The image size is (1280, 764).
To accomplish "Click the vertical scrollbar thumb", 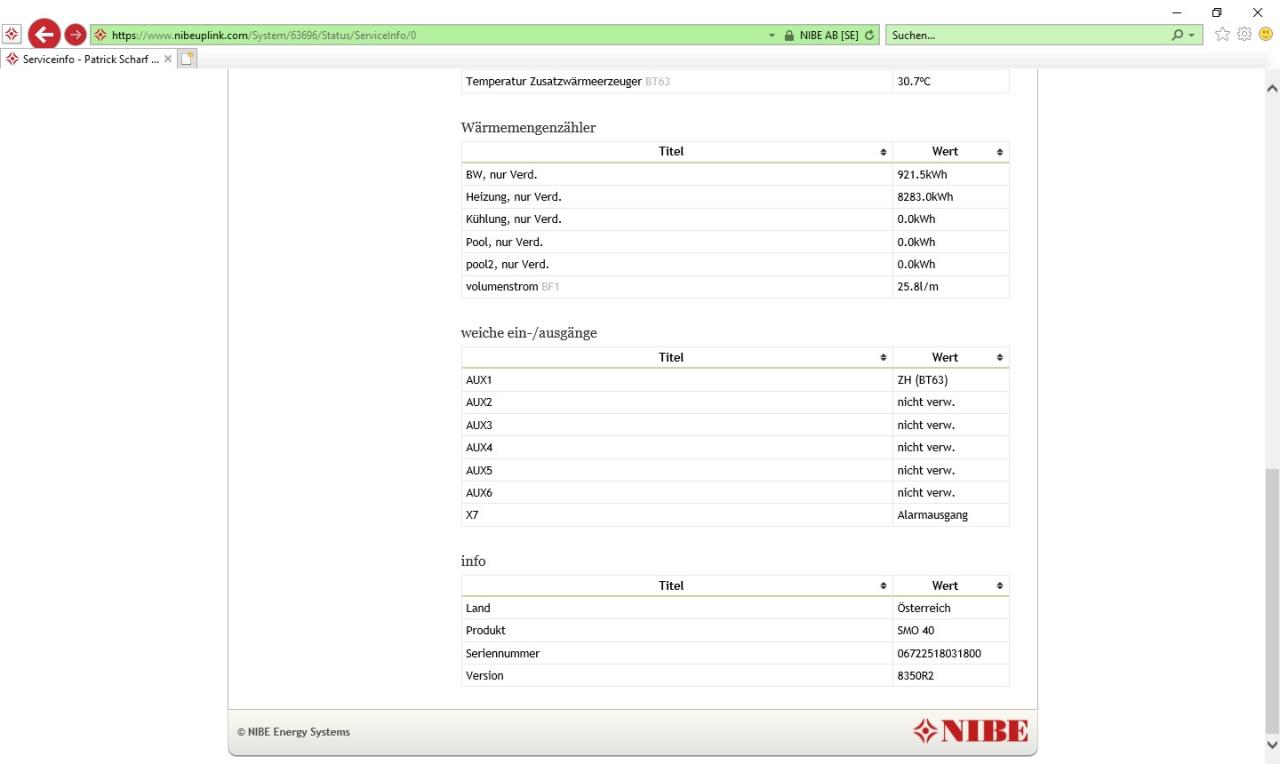I will 1271,599.
